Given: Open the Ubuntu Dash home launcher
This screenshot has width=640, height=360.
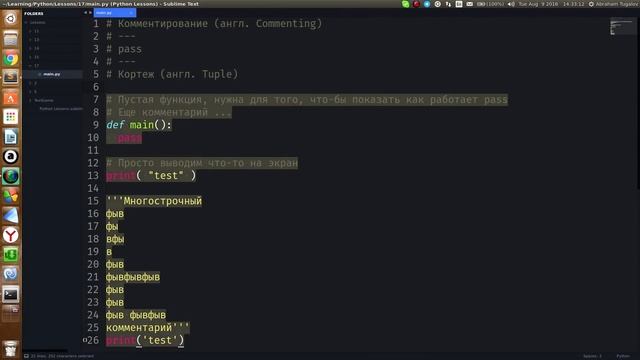Looking at the screenshot, I should coord(11,19).
